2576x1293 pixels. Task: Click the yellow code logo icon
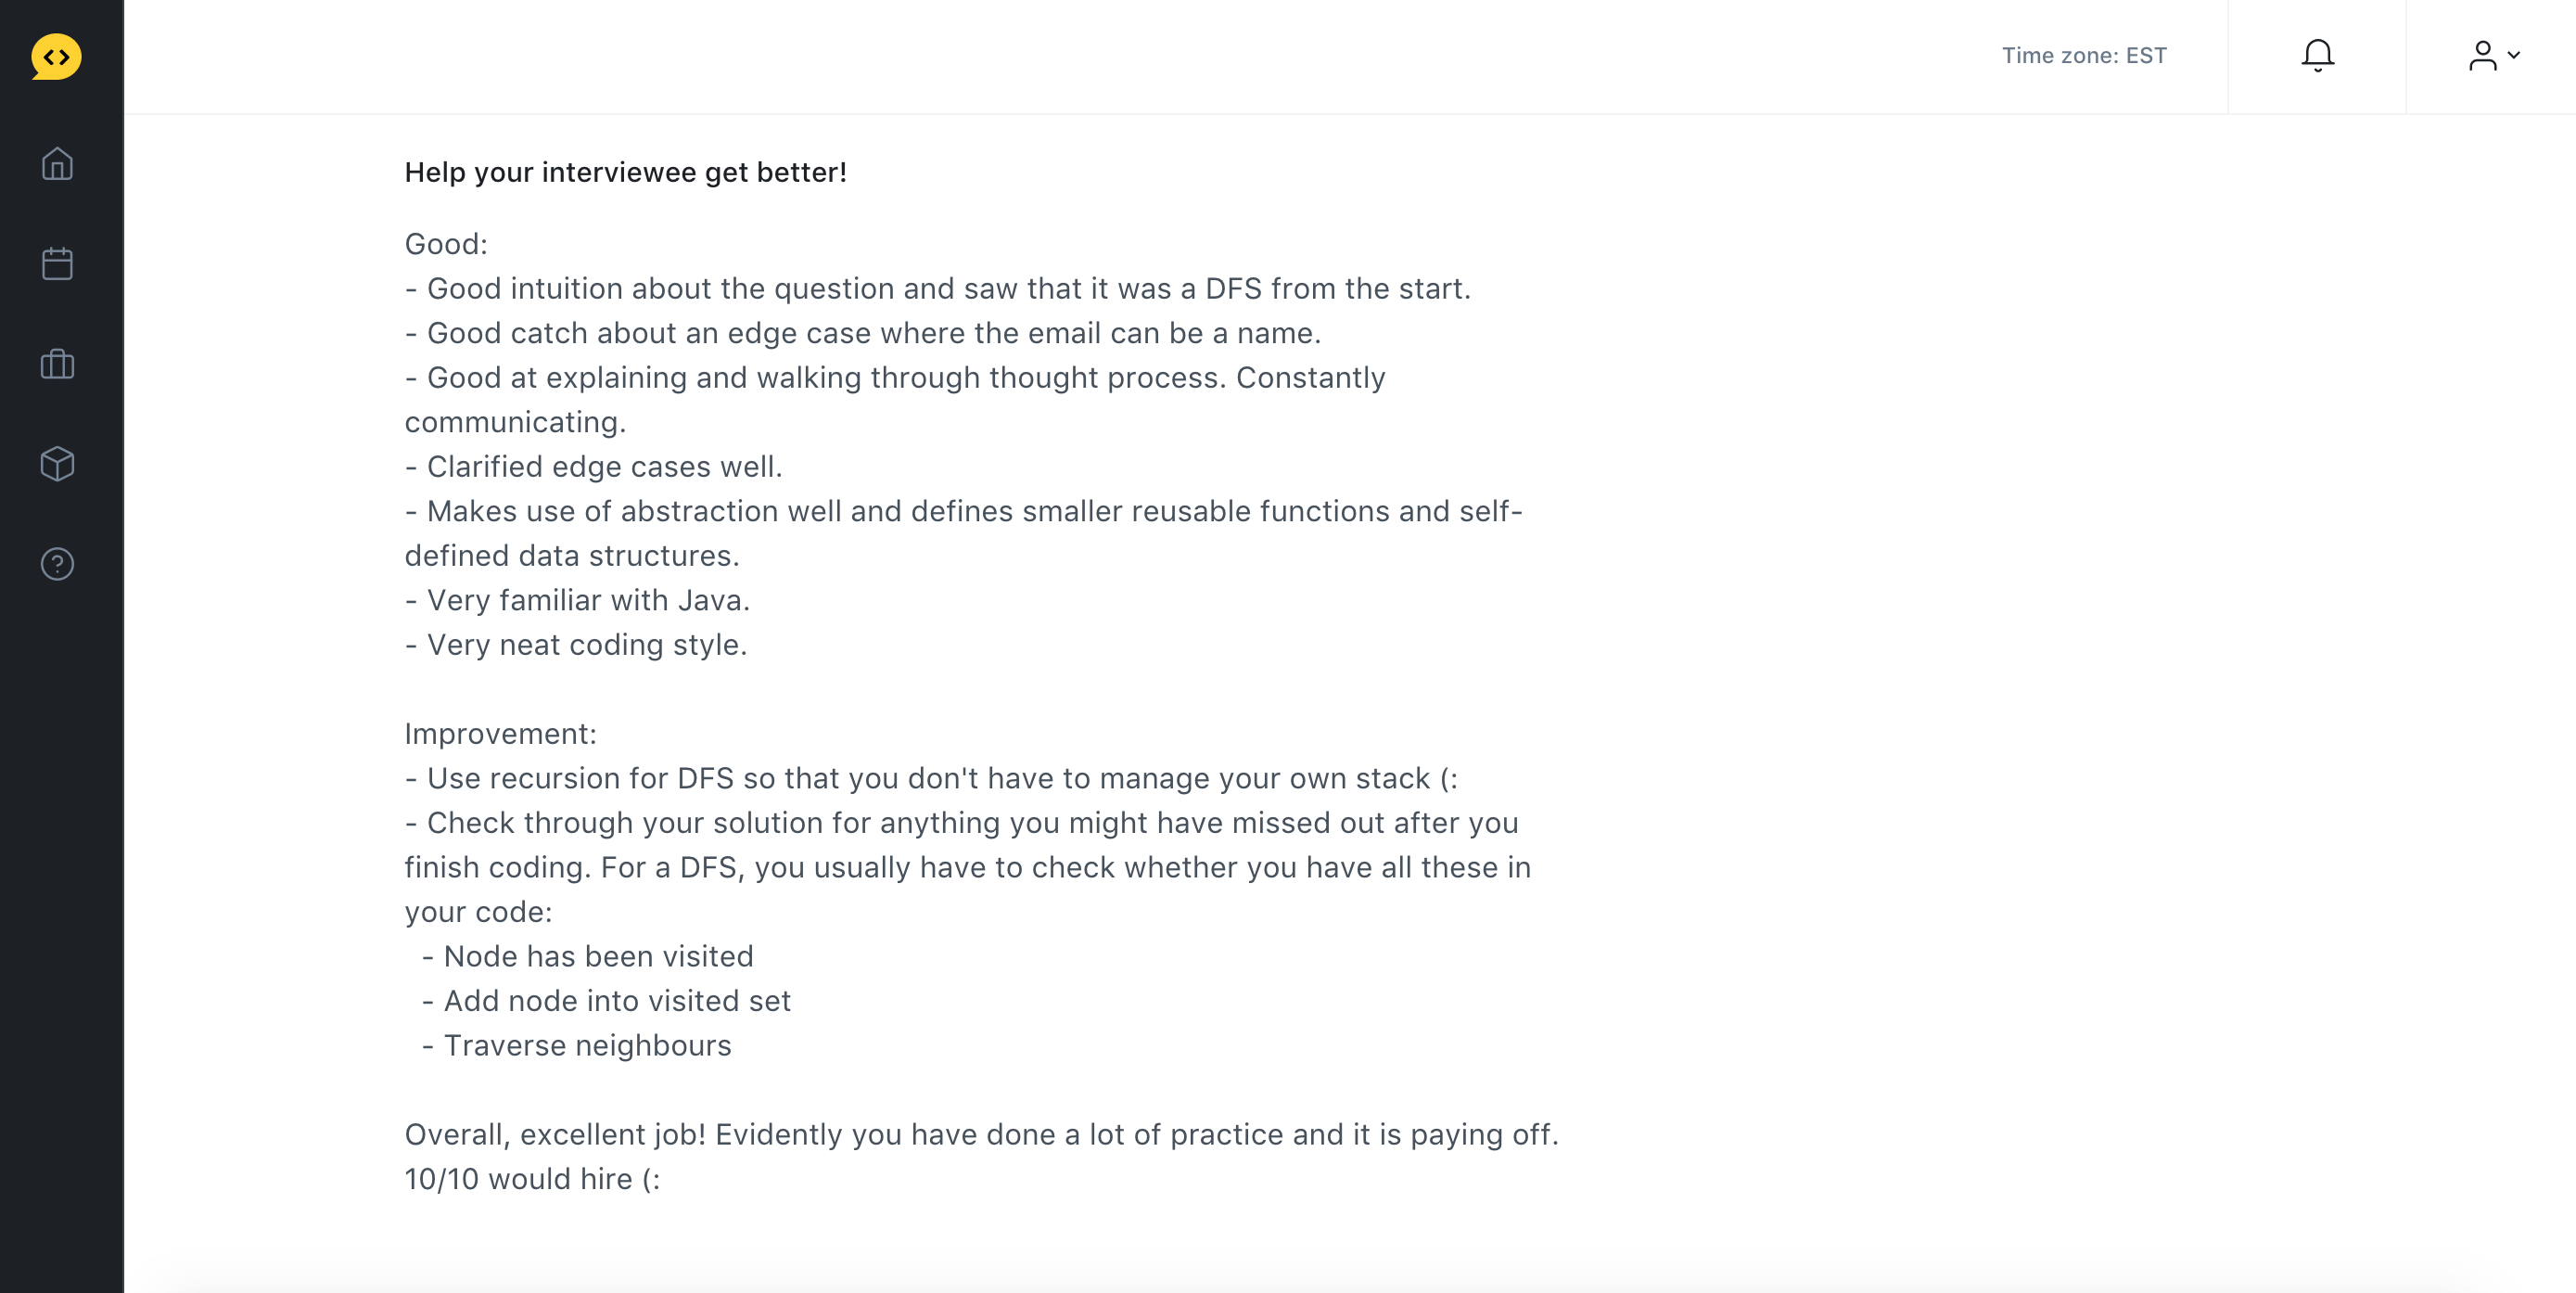point(56,57)
